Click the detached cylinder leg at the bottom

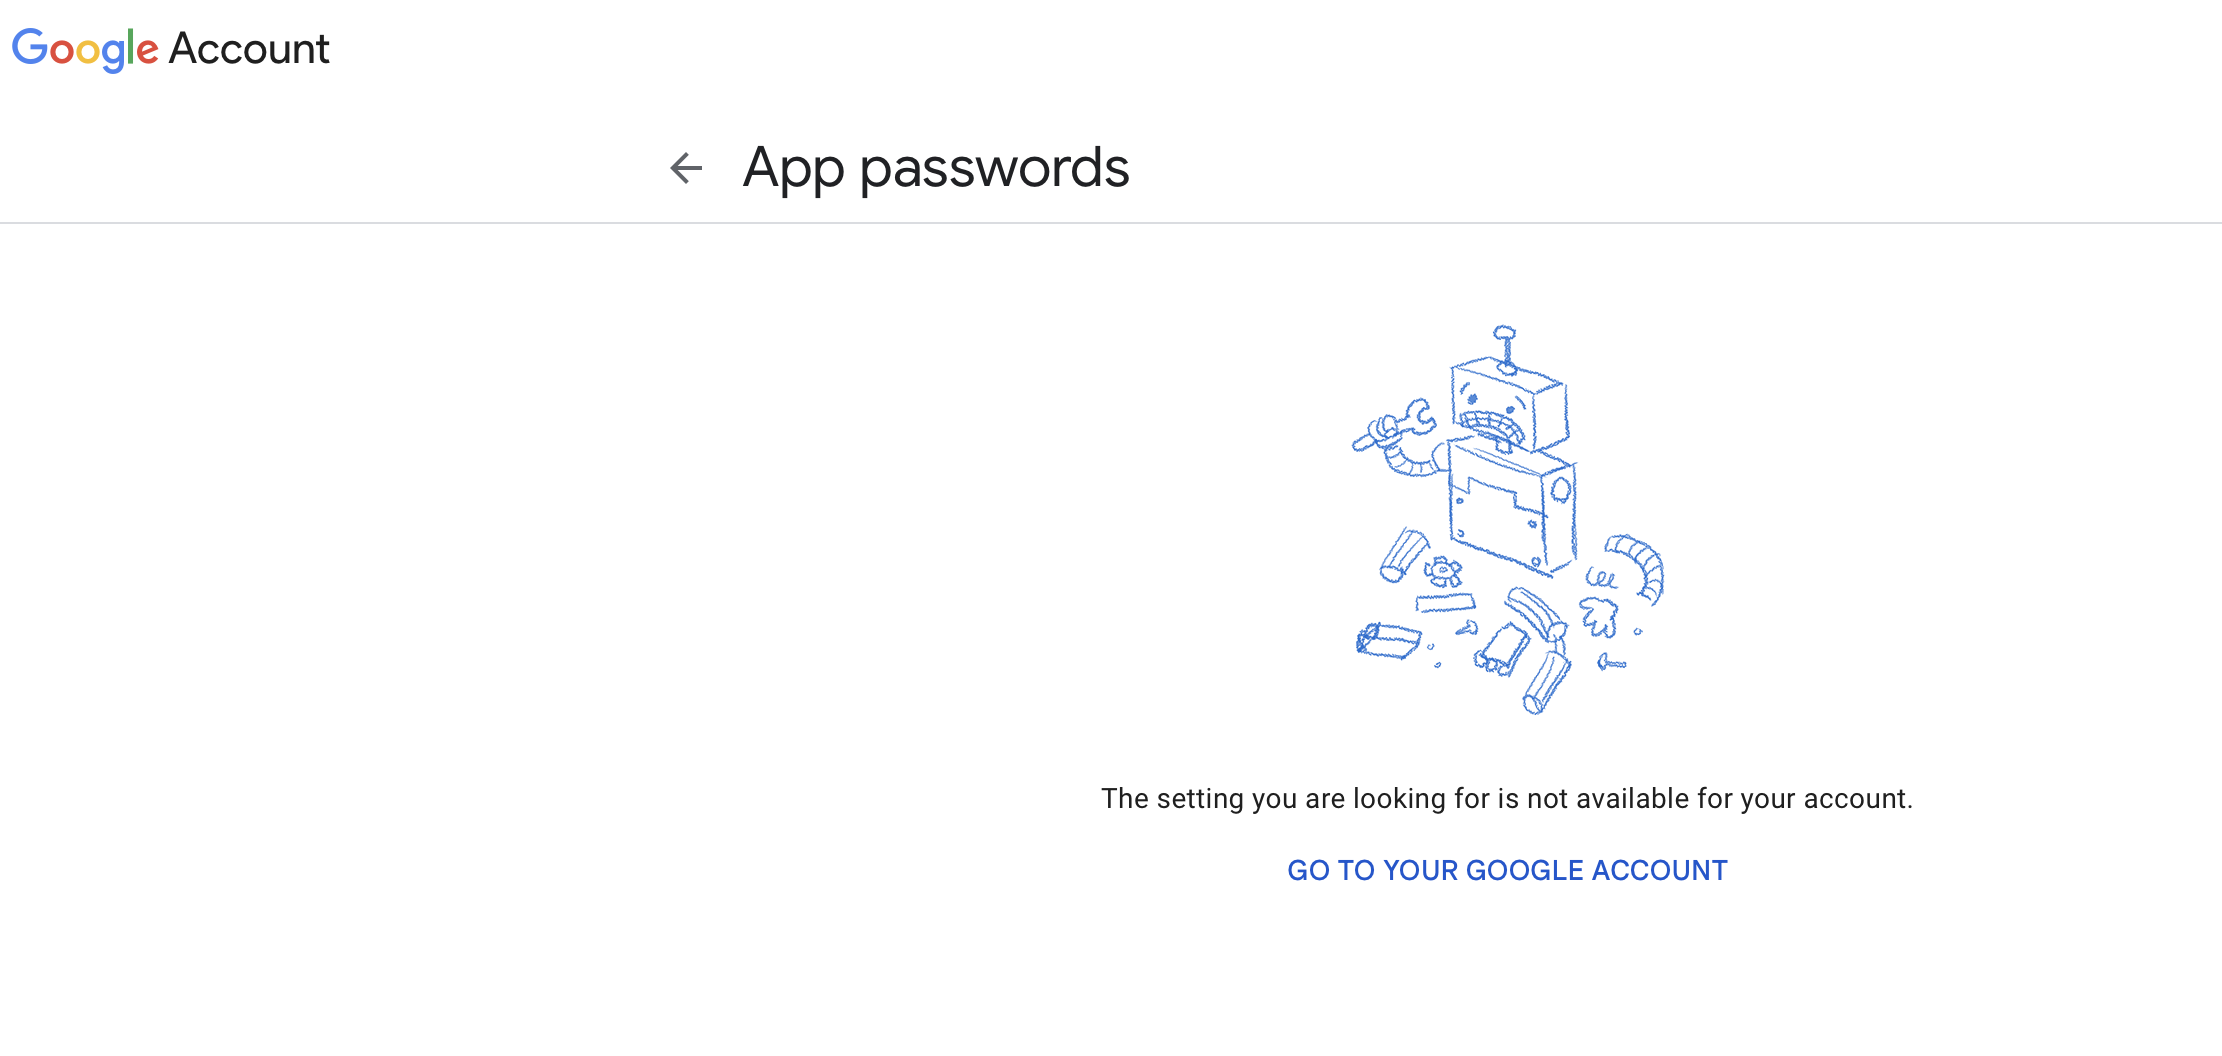[x=1546, y=683]
